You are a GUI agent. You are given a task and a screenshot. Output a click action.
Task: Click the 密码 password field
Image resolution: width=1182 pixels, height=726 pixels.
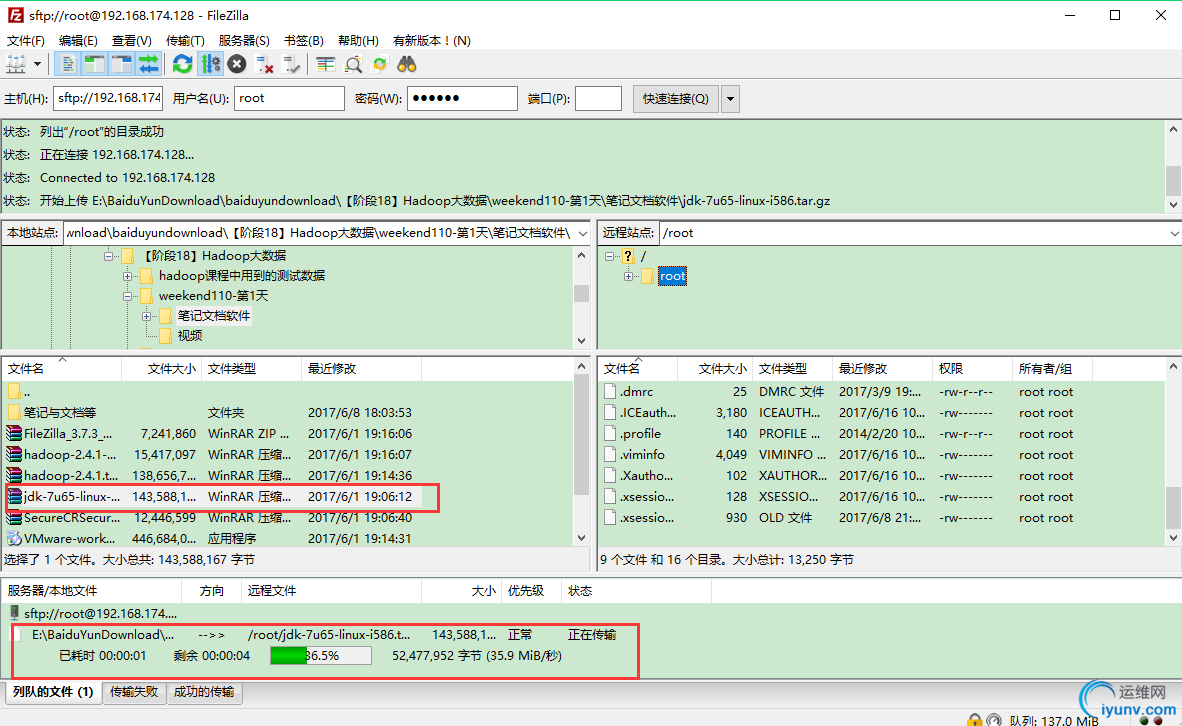pyautogui.click(x=462, y=98)
